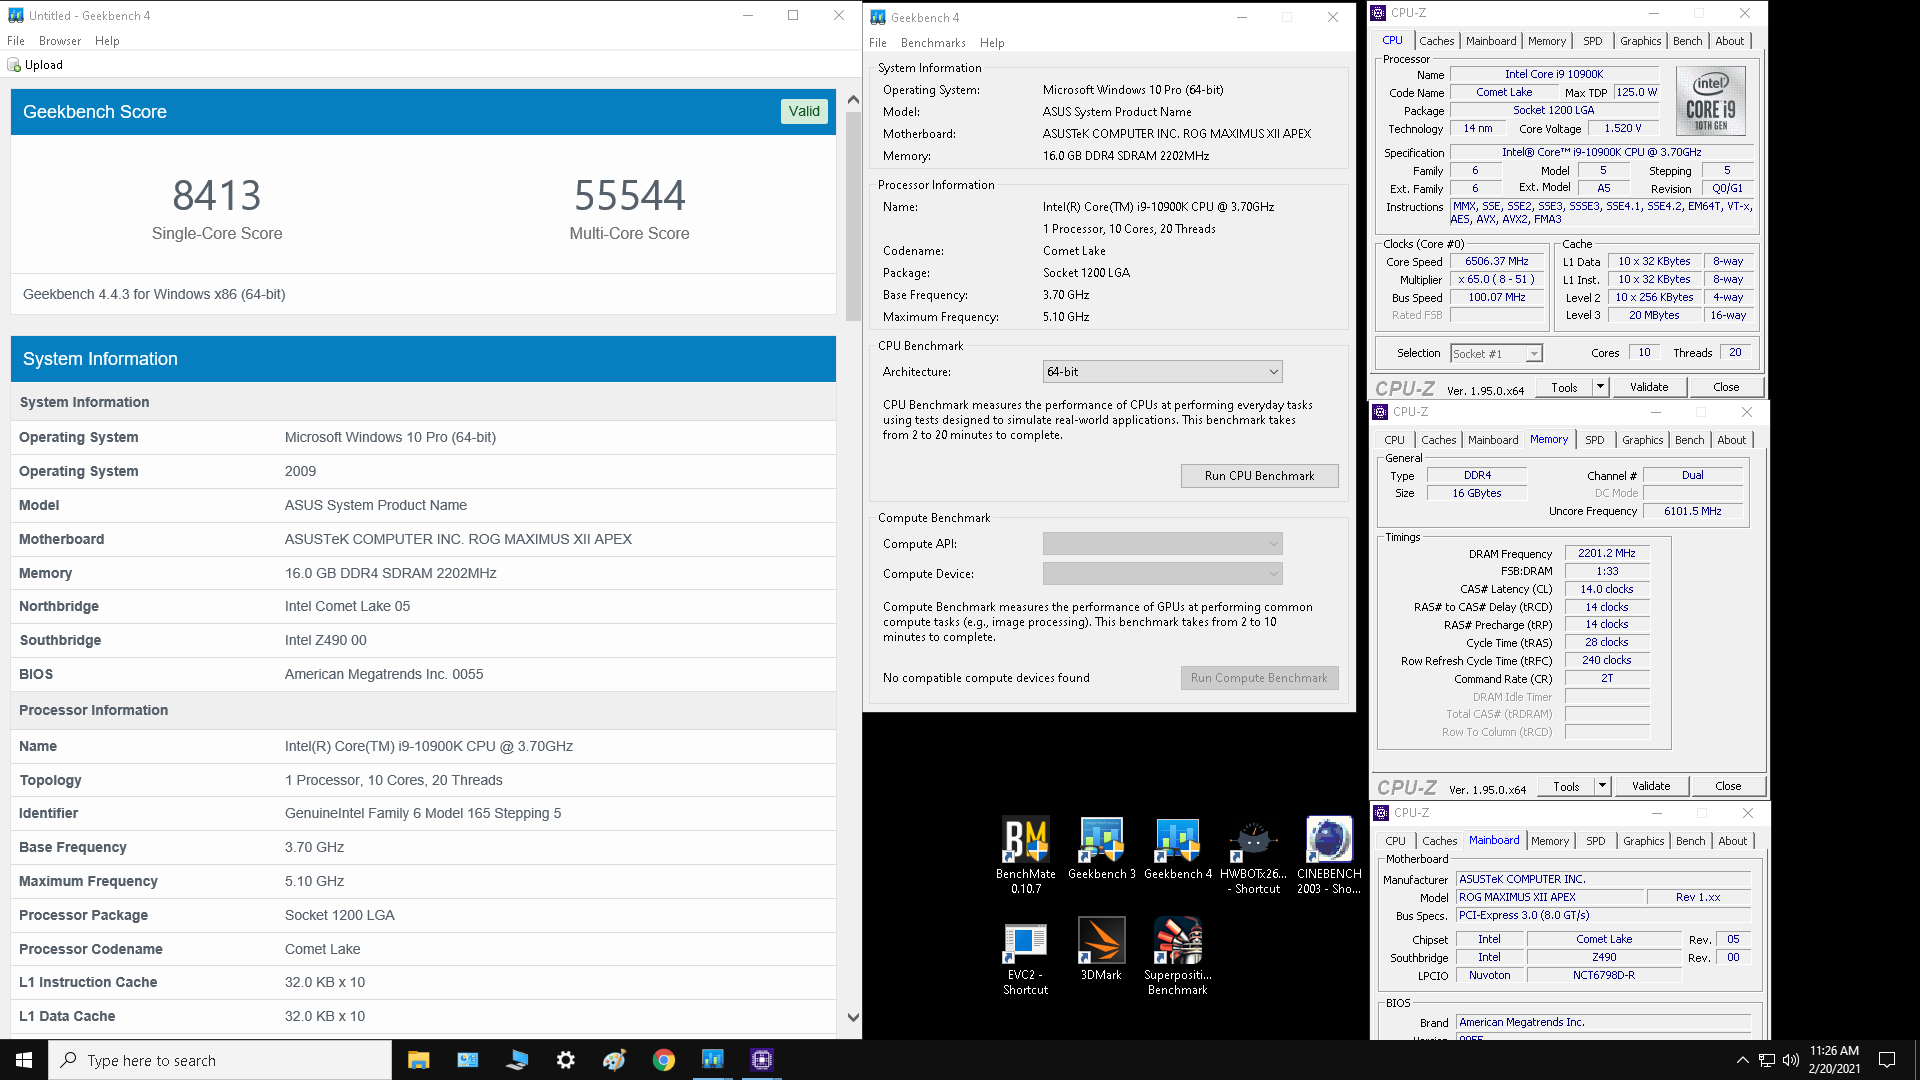Select Graphics tab in Memory CPU-Z window

pos(1643,440)
